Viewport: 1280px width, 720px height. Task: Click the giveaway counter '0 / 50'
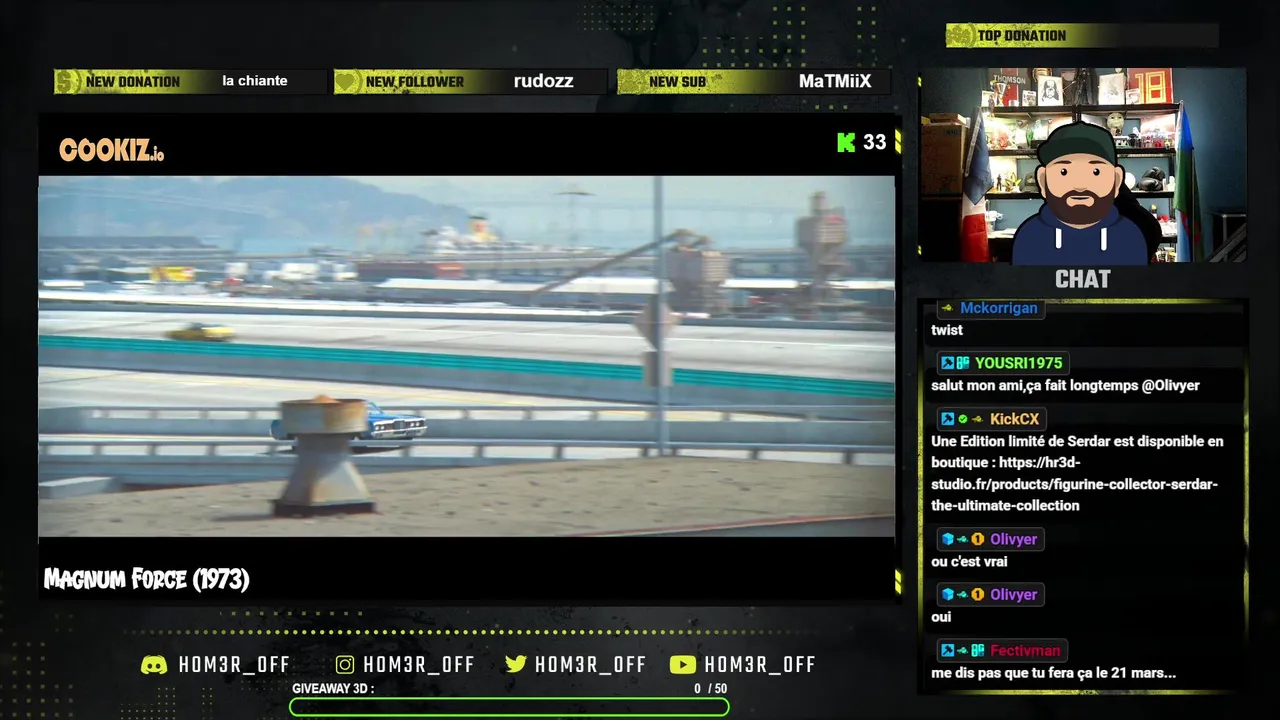[711, 689]
